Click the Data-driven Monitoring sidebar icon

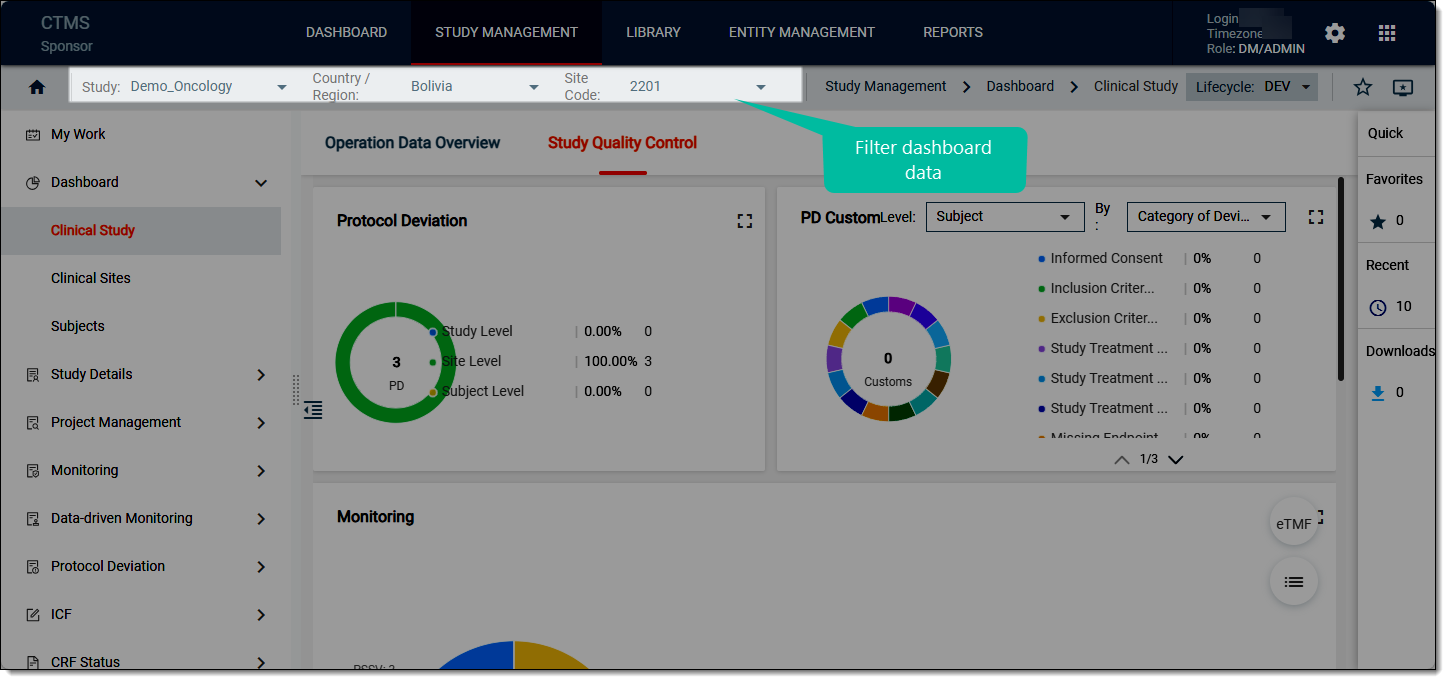point(33,519)
